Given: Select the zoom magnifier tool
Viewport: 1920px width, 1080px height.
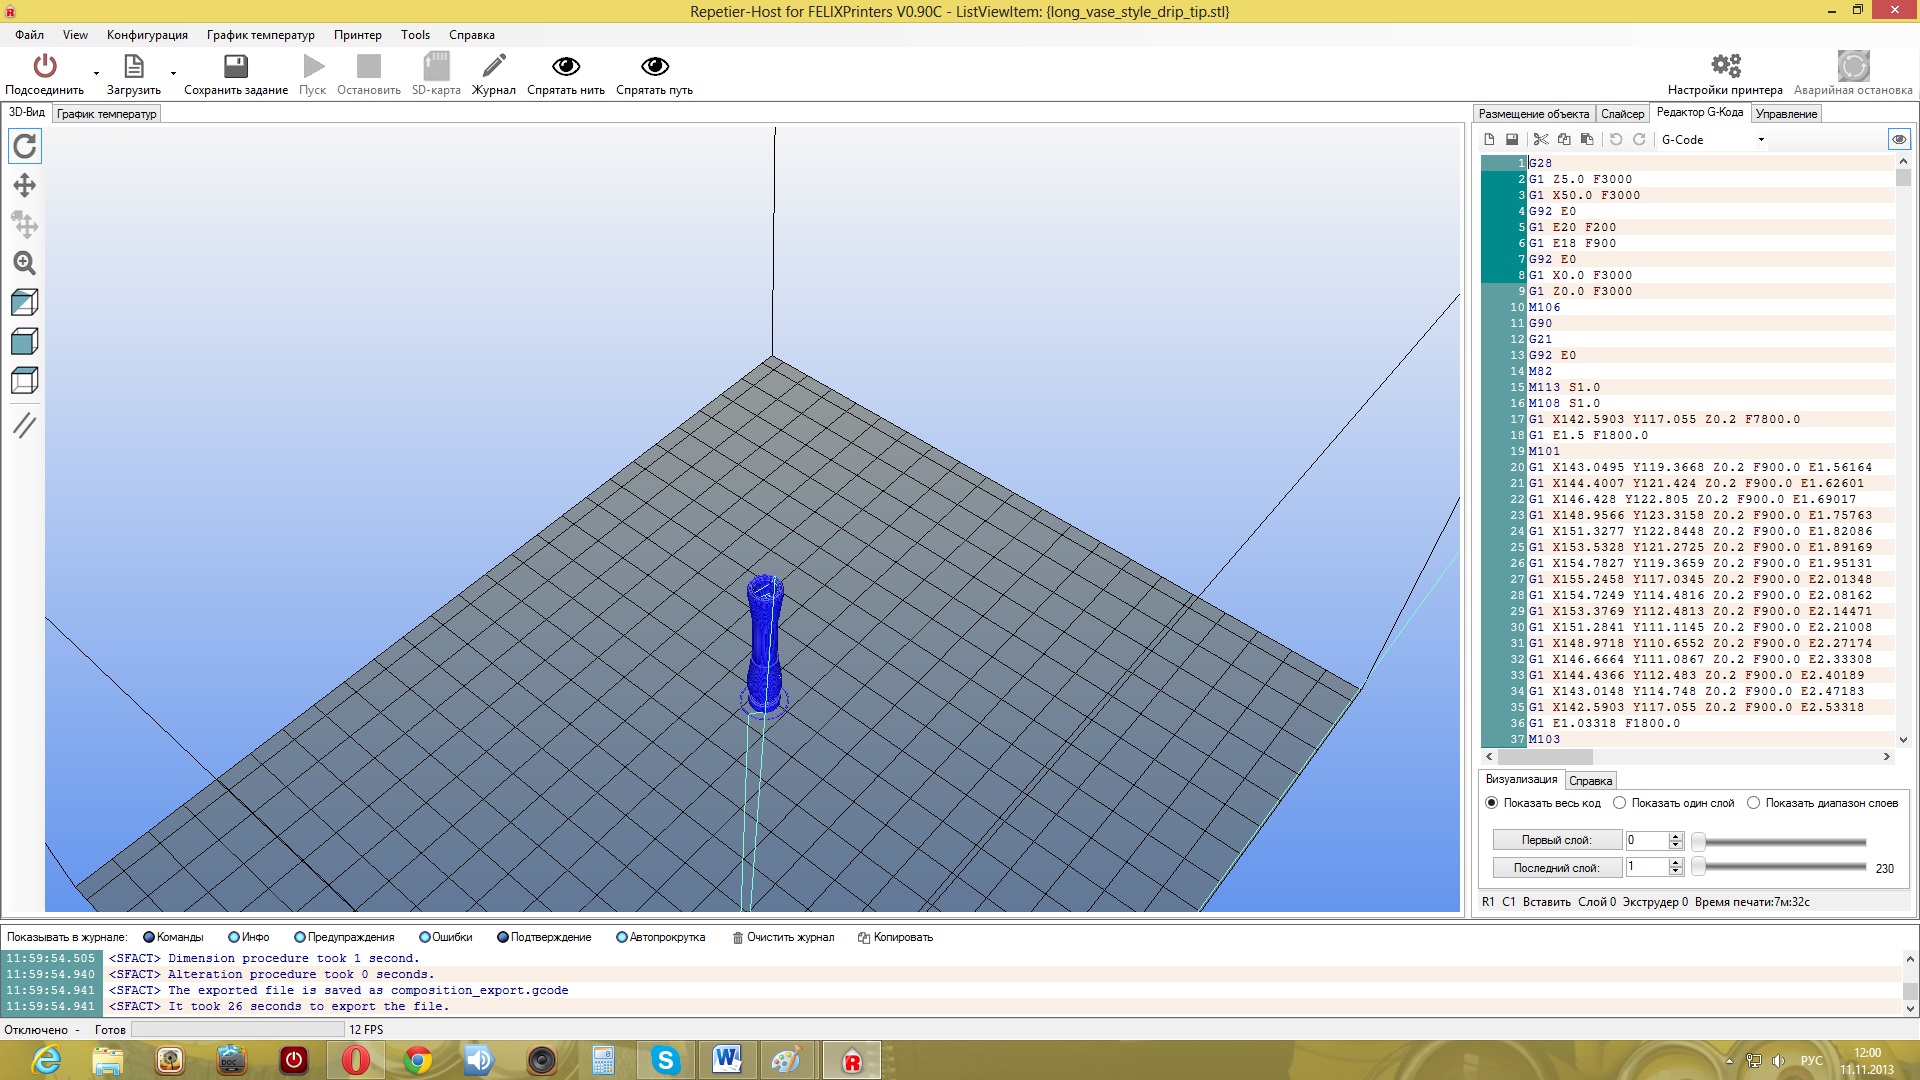Looking at the screenshot, I should pos(25,263).
